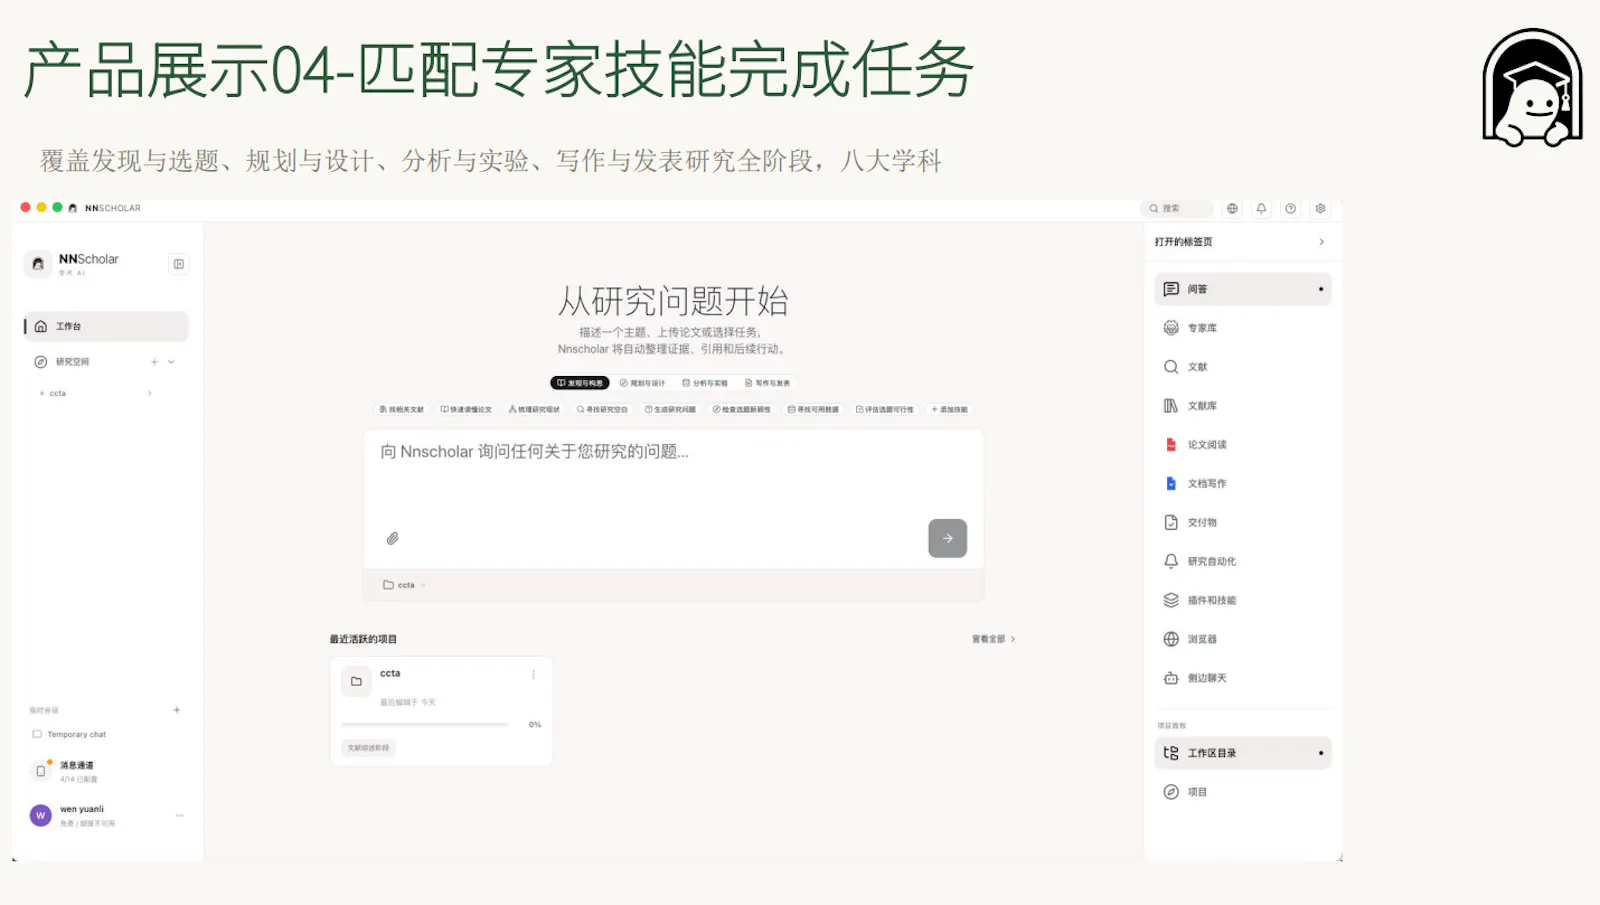Open the ccta card three-dot menu
1600x905 pixels.
coord(533,675)
